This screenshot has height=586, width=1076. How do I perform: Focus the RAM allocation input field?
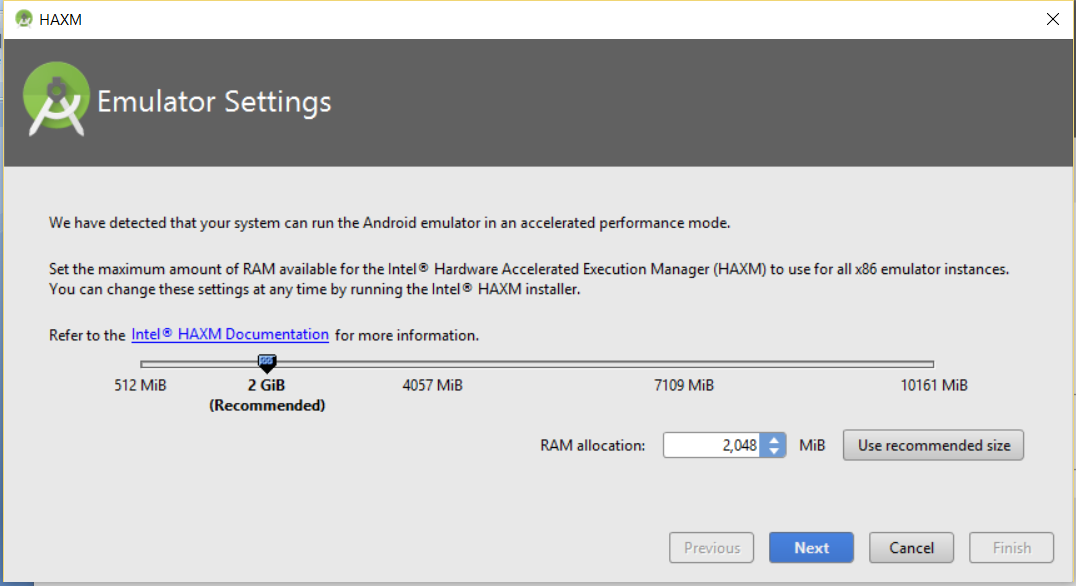(x=712, y=445)
